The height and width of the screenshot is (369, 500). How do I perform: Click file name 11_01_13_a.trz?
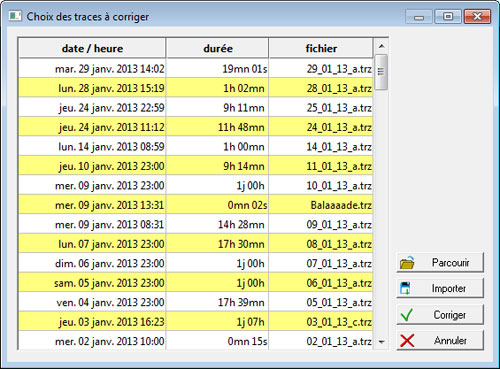tap(339, 166)
